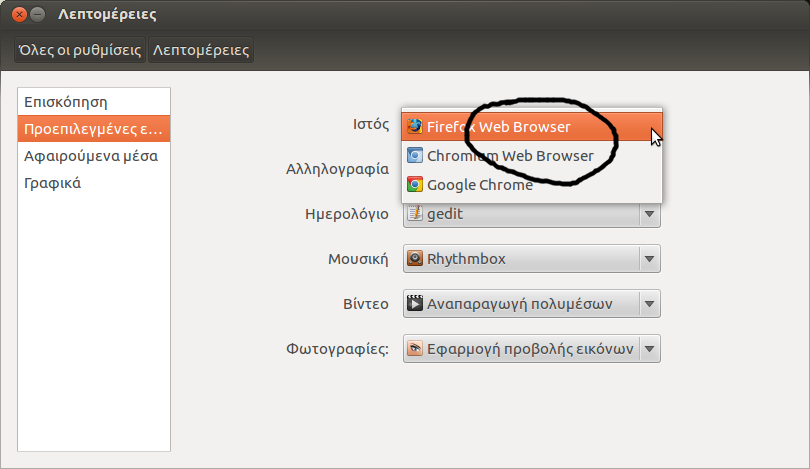Click the image viewer eye icon

pyautogui.click(x=414, y=348)
